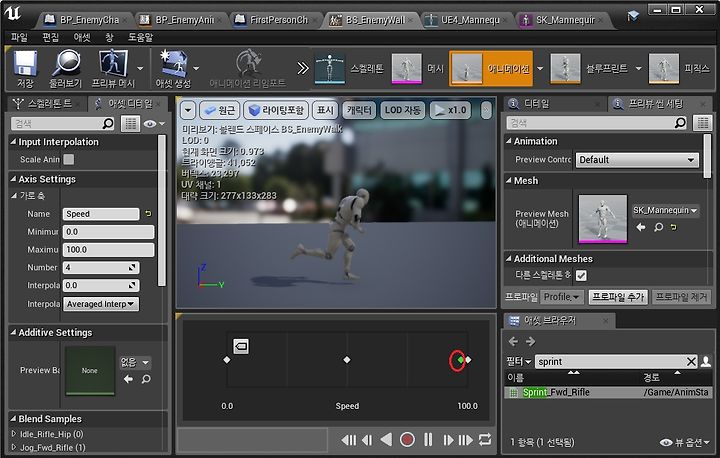Screen dimensions: 720x458
Task: Click 프로파일 추가 (Add Profile) button
Action: click(x=618, y=297)
